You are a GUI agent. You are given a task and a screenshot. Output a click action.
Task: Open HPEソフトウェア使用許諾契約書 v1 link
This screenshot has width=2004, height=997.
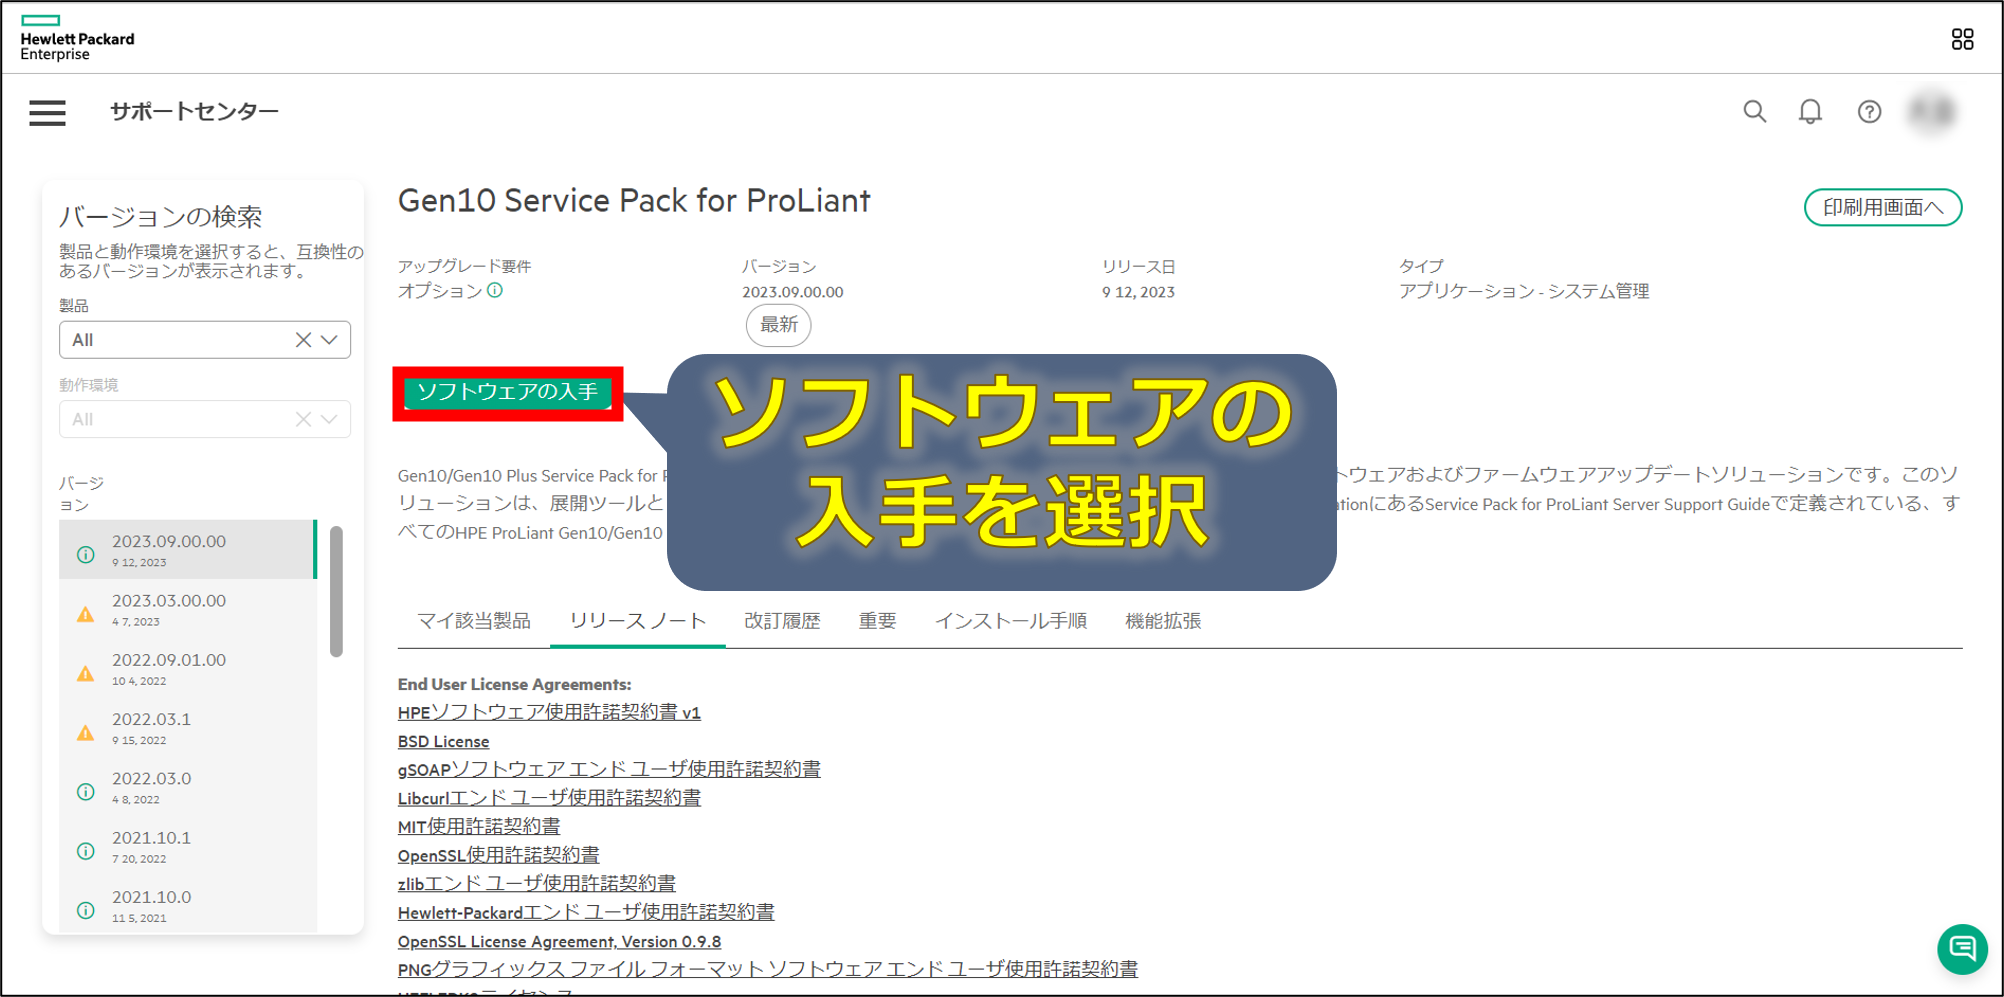coord(549,712)
